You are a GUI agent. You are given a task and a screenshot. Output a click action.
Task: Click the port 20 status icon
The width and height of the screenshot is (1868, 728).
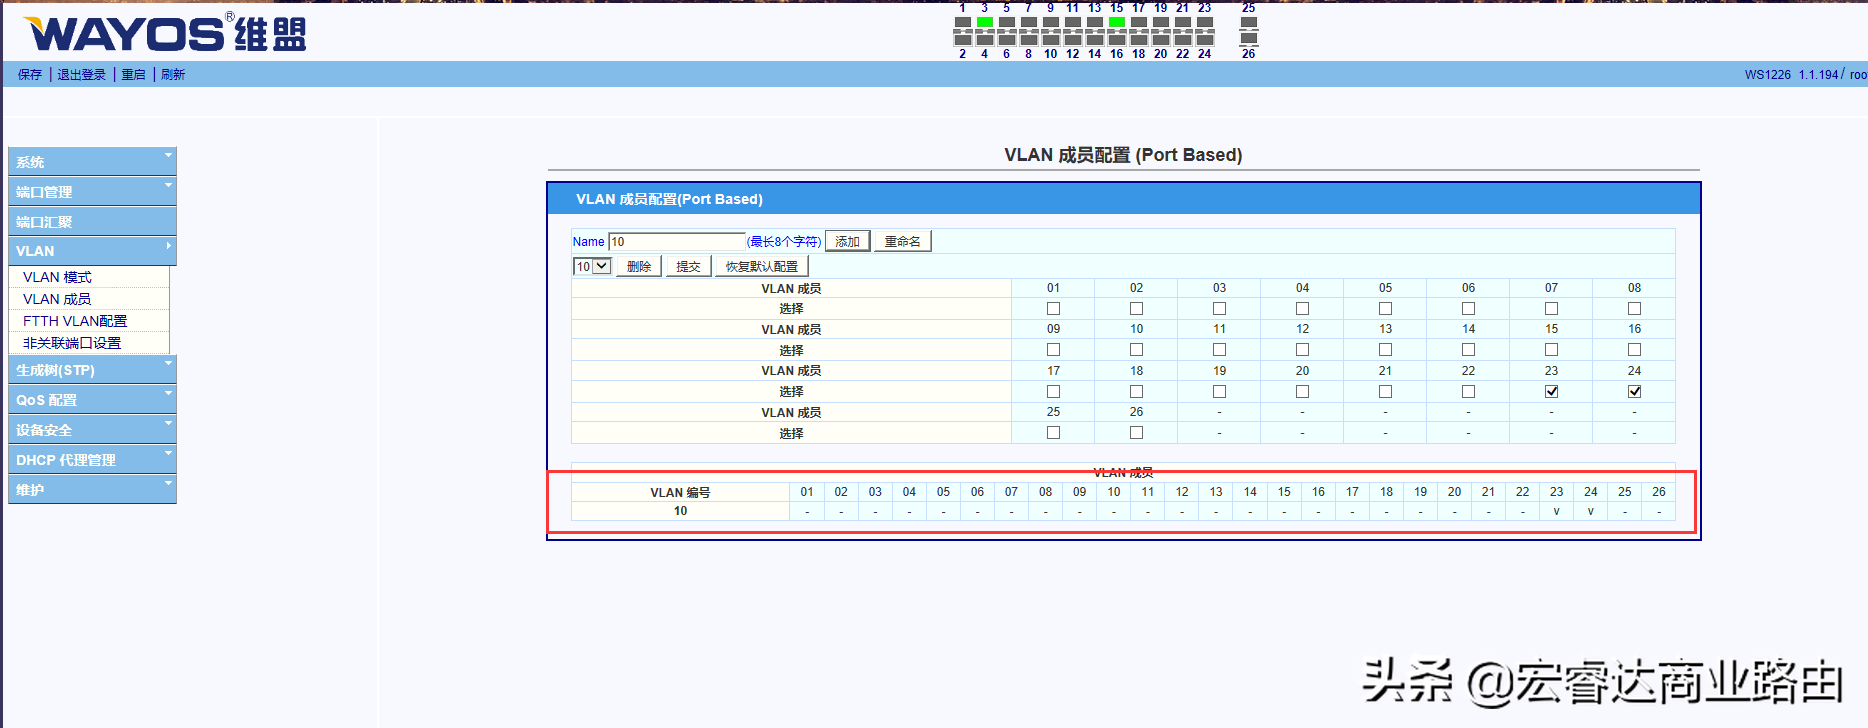[1161, 40]
